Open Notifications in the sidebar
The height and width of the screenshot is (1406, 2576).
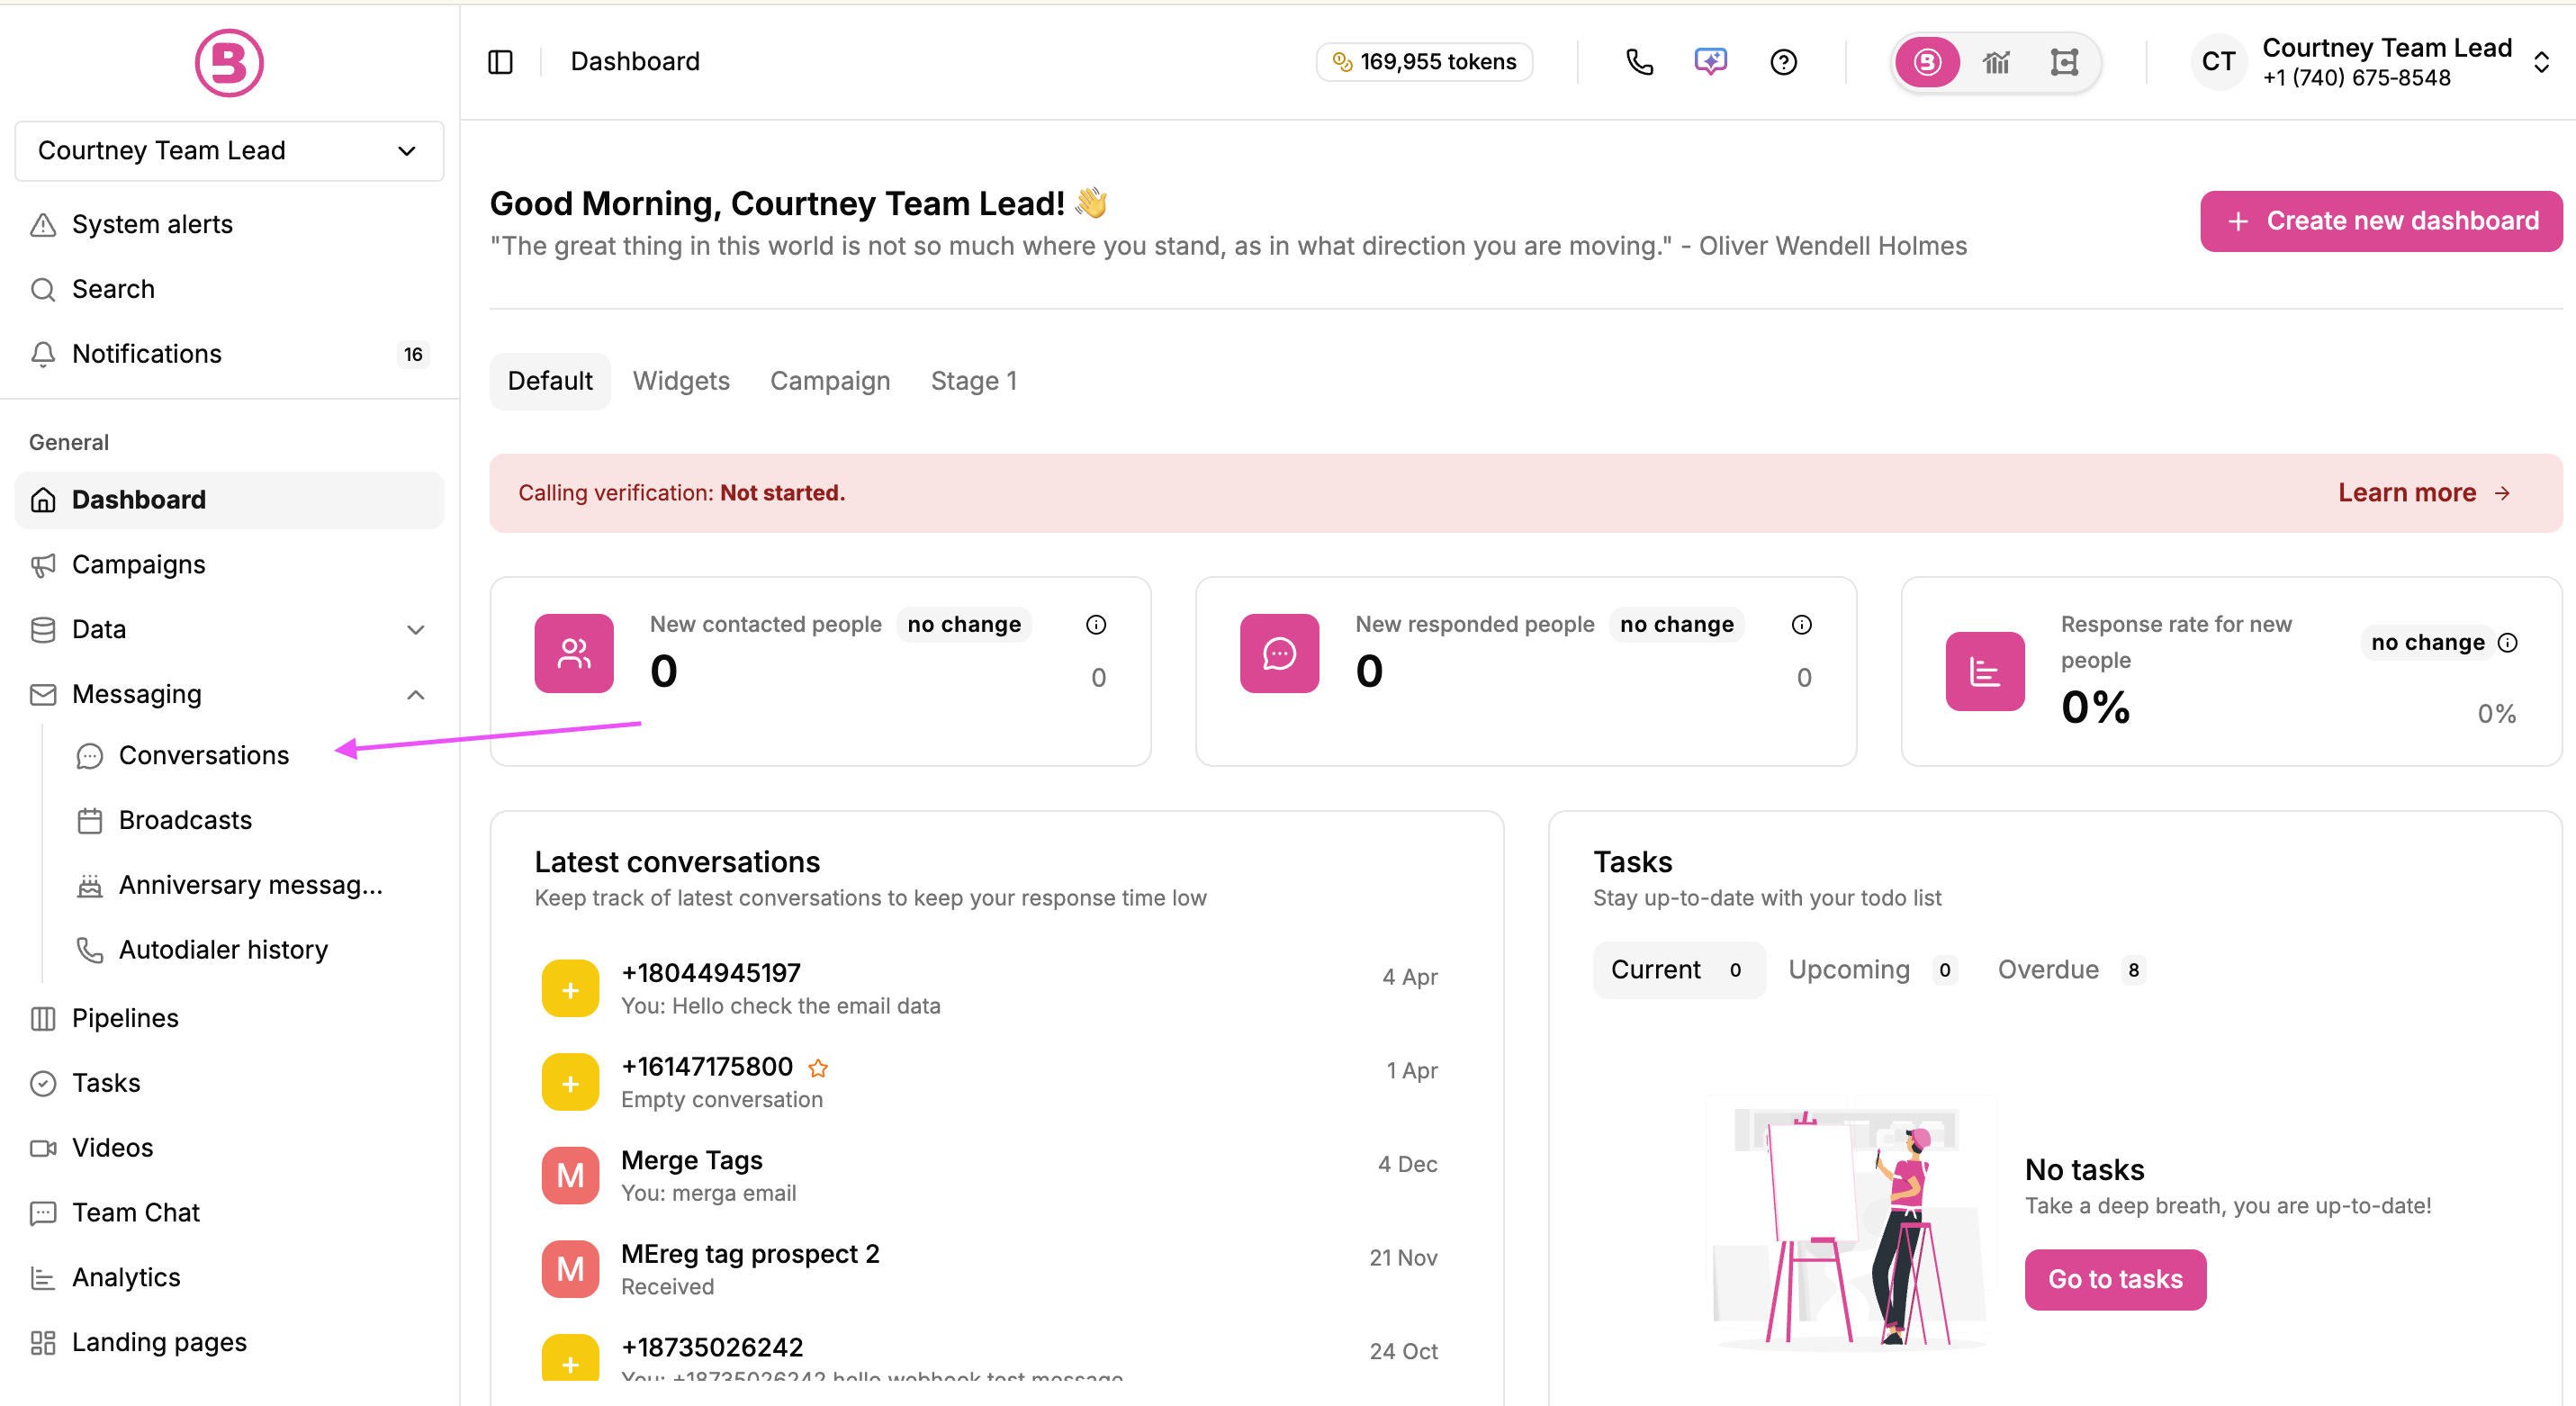[229, 354]
